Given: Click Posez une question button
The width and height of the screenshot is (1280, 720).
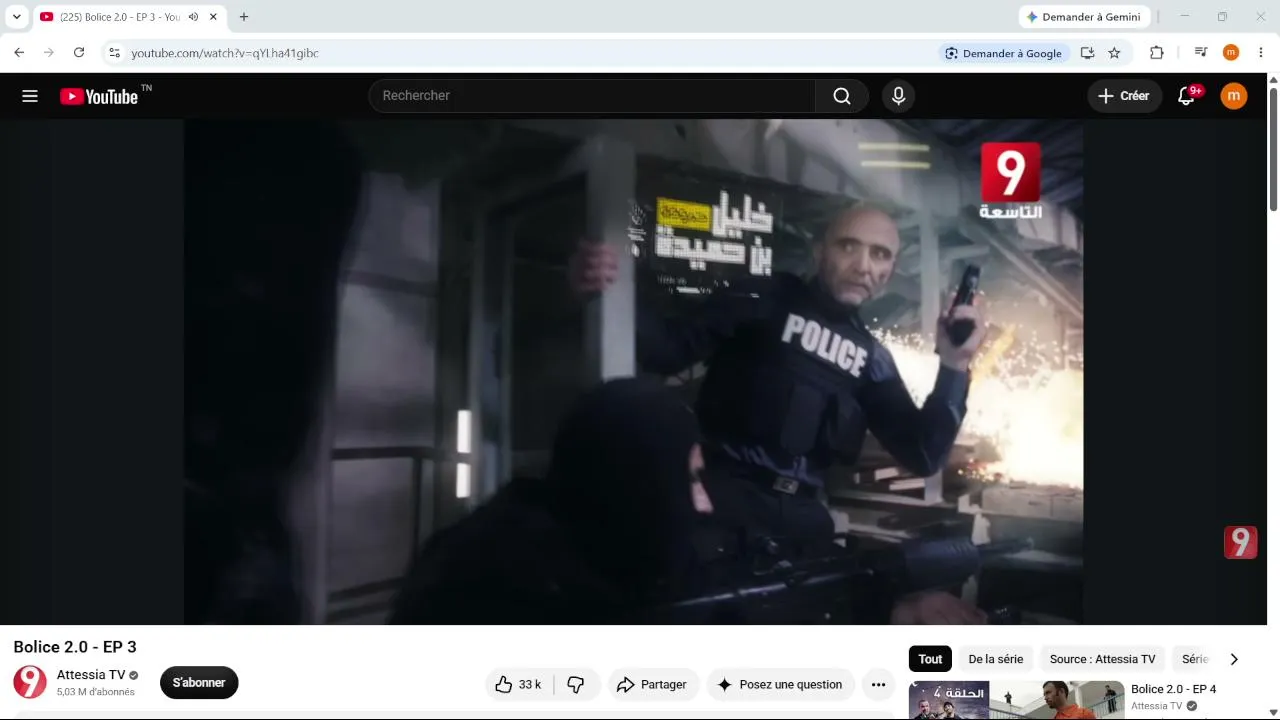Looking at the screenshot, I should (x=780, y=685).
